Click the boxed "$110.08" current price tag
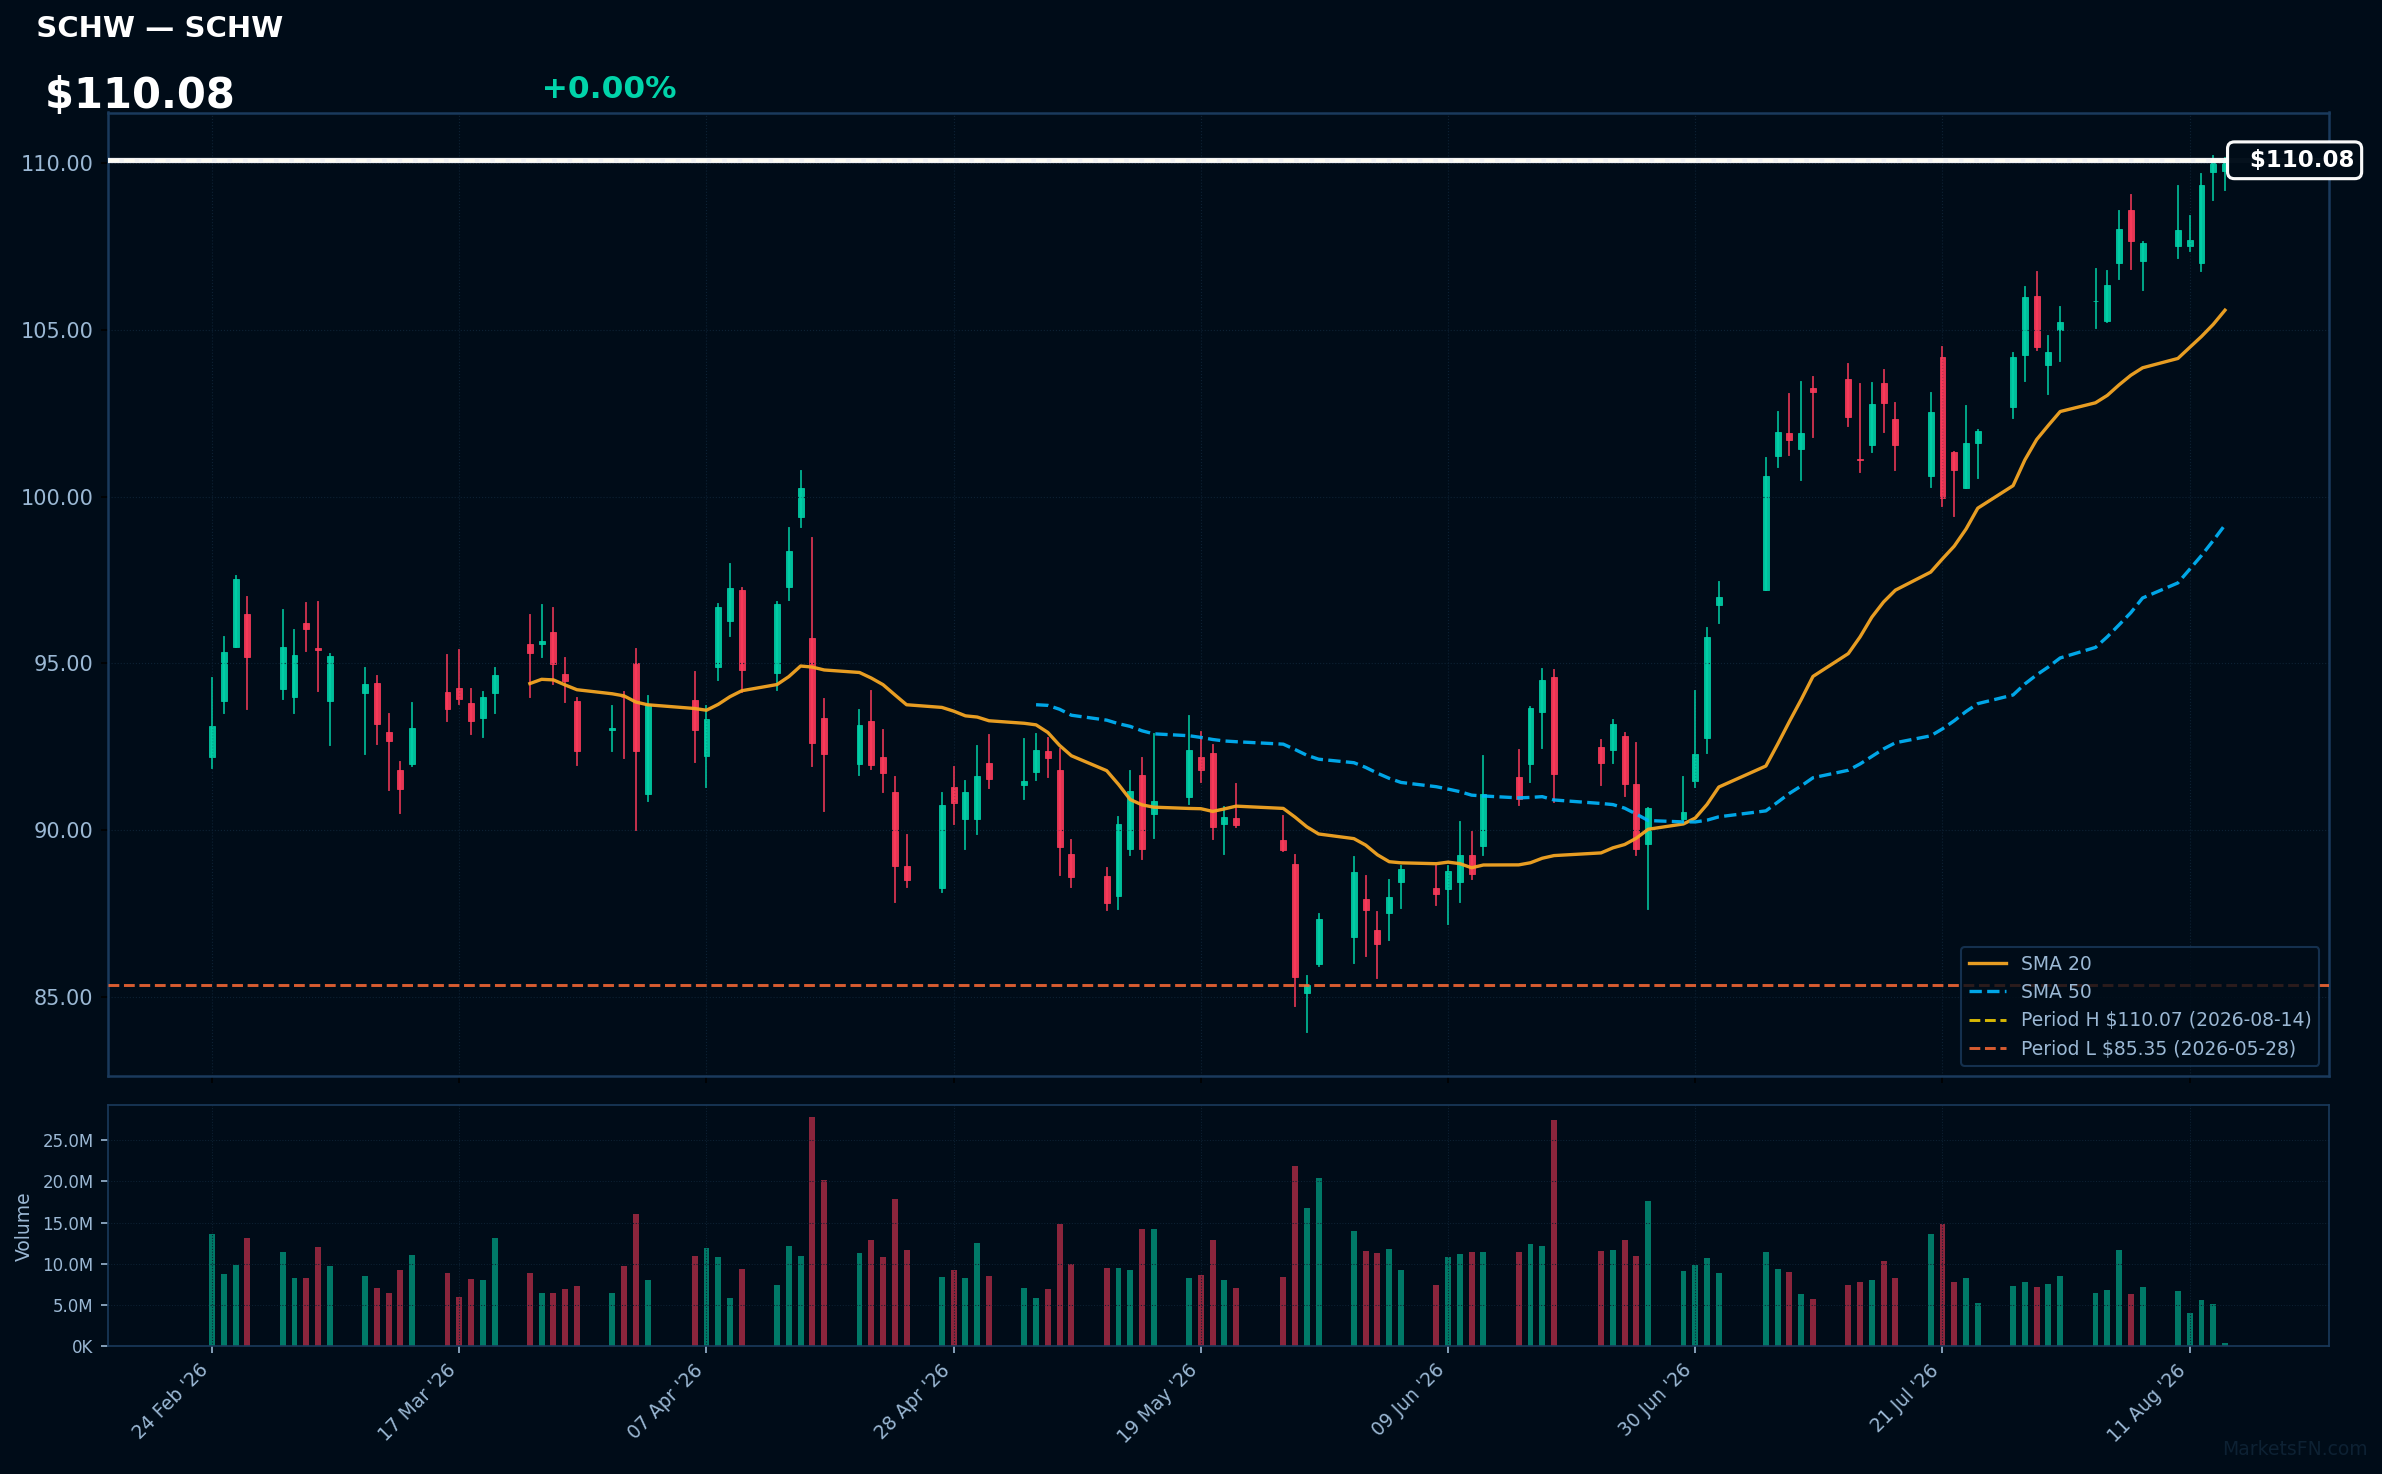 (2294, 160)
